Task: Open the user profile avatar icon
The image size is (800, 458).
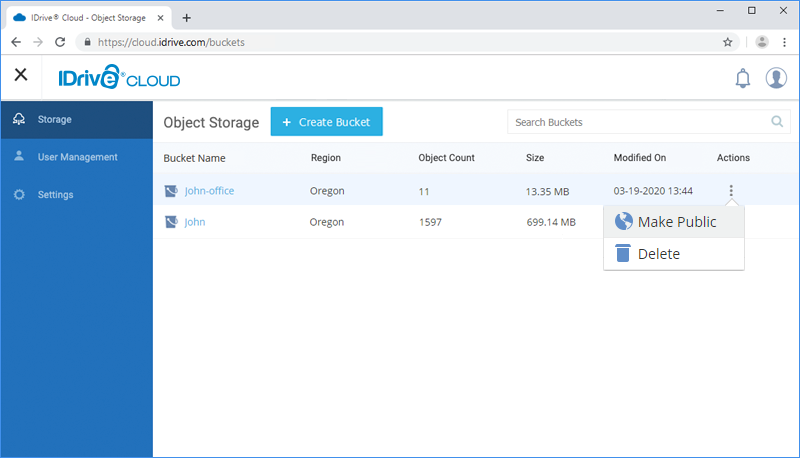Action: pyautogui.click(x=776, y=78)
